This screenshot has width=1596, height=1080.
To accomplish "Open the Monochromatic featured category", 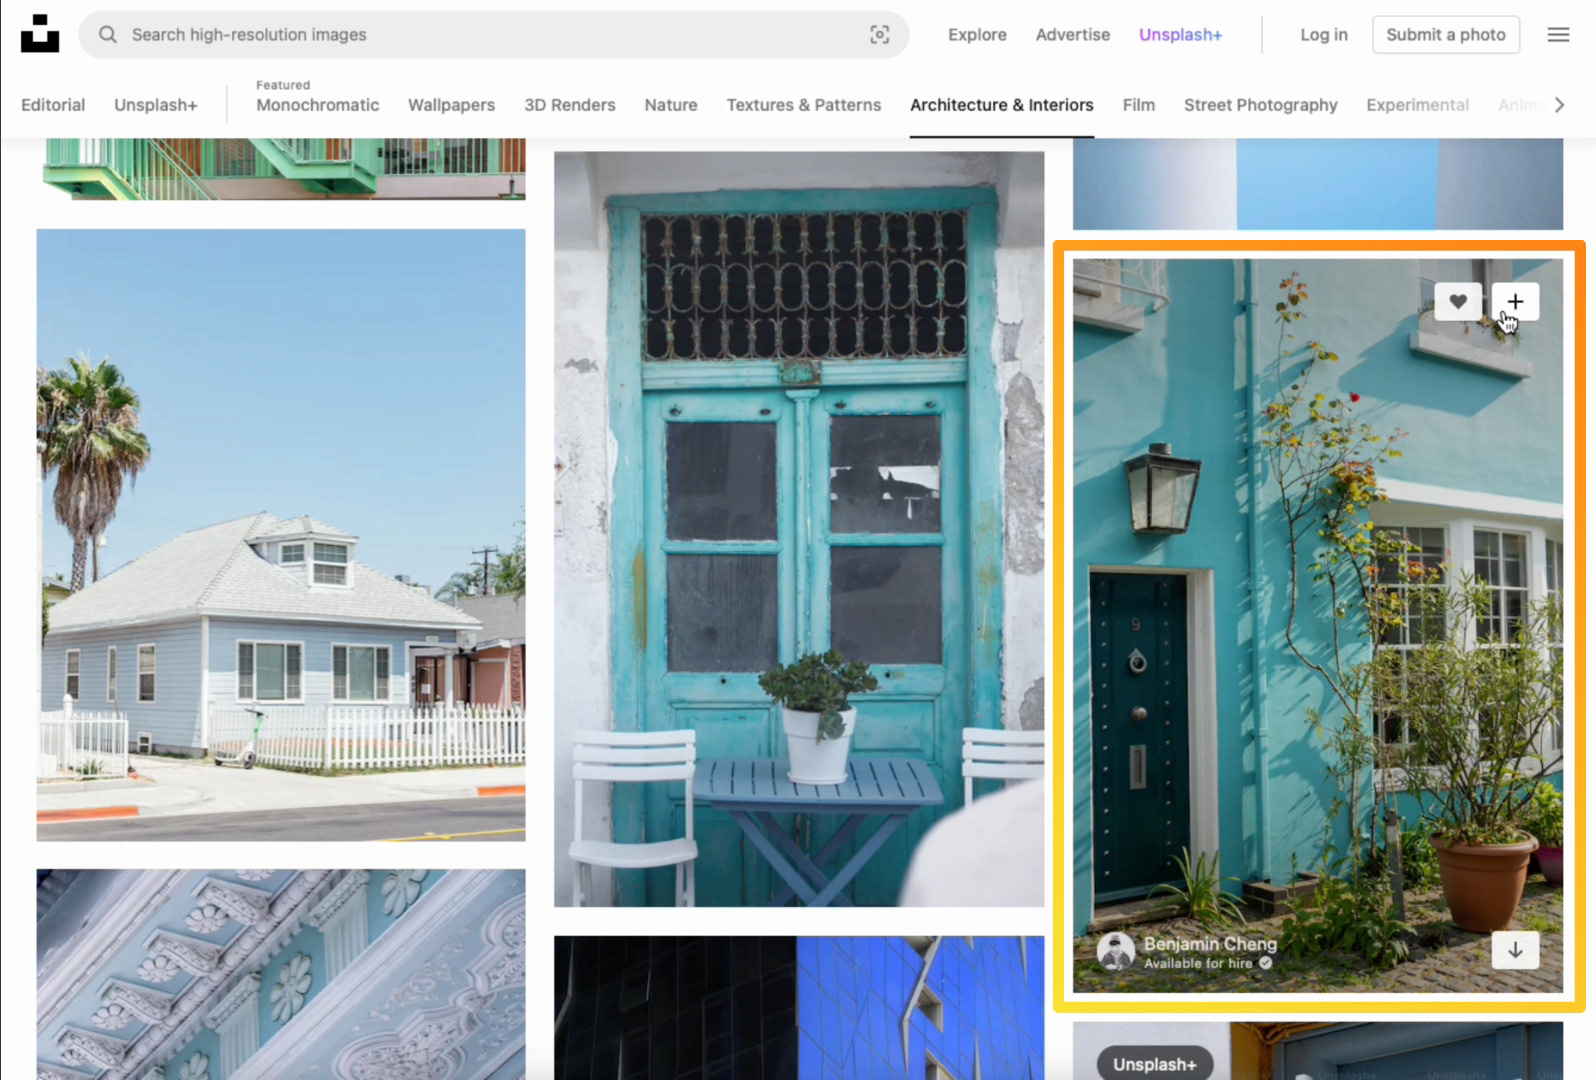I will tap(318, 105).
